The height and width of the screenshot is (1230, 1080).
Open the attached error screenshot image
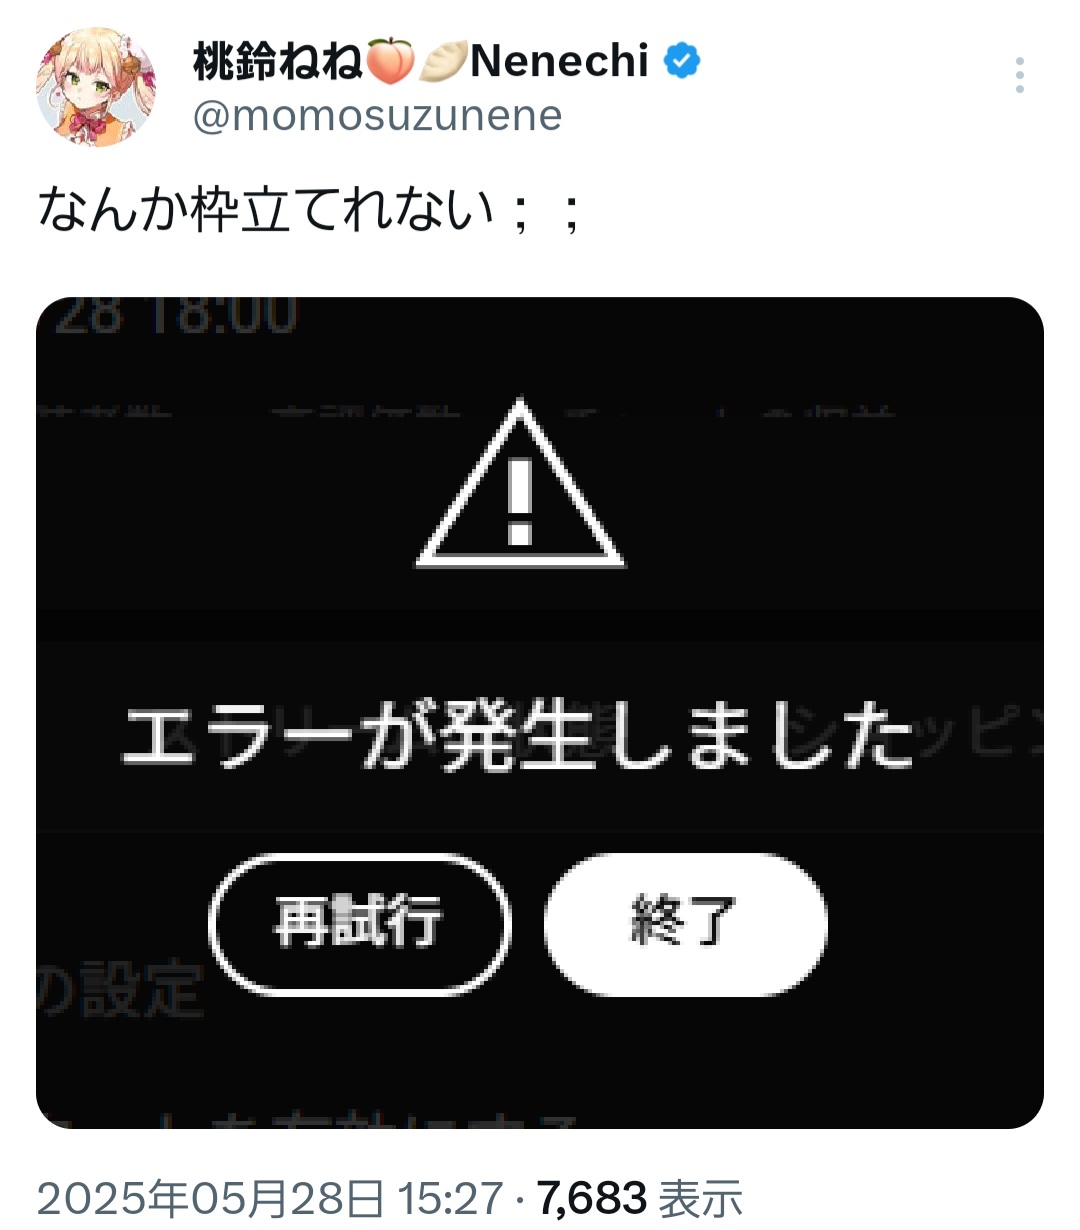pyautogui.click(x=540, y=713)
